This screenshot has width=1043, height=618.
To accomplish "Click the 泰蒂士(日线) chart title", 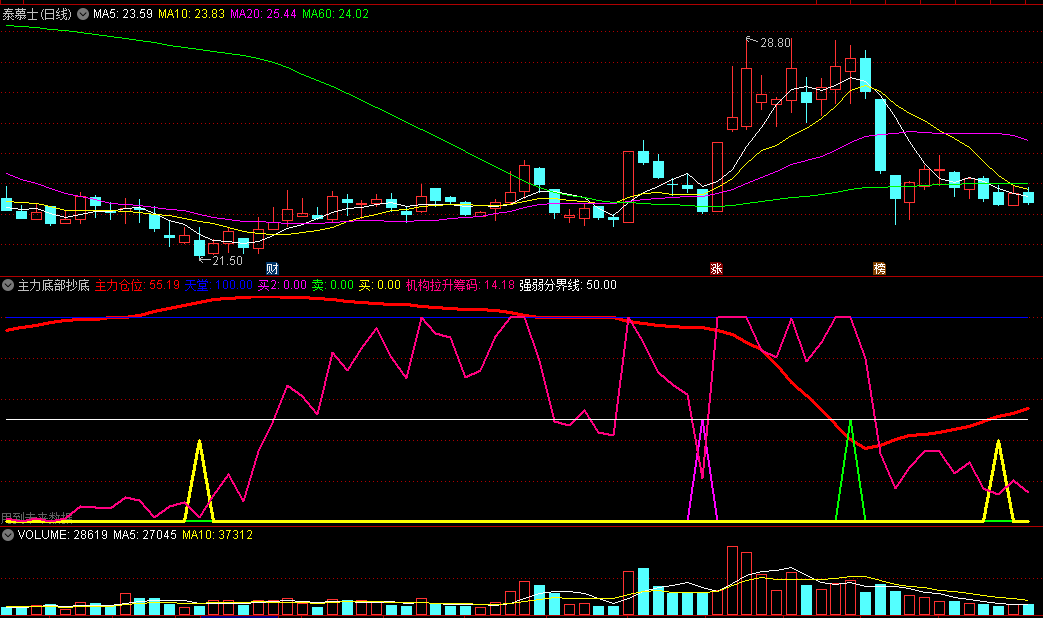I will [37, 14].
